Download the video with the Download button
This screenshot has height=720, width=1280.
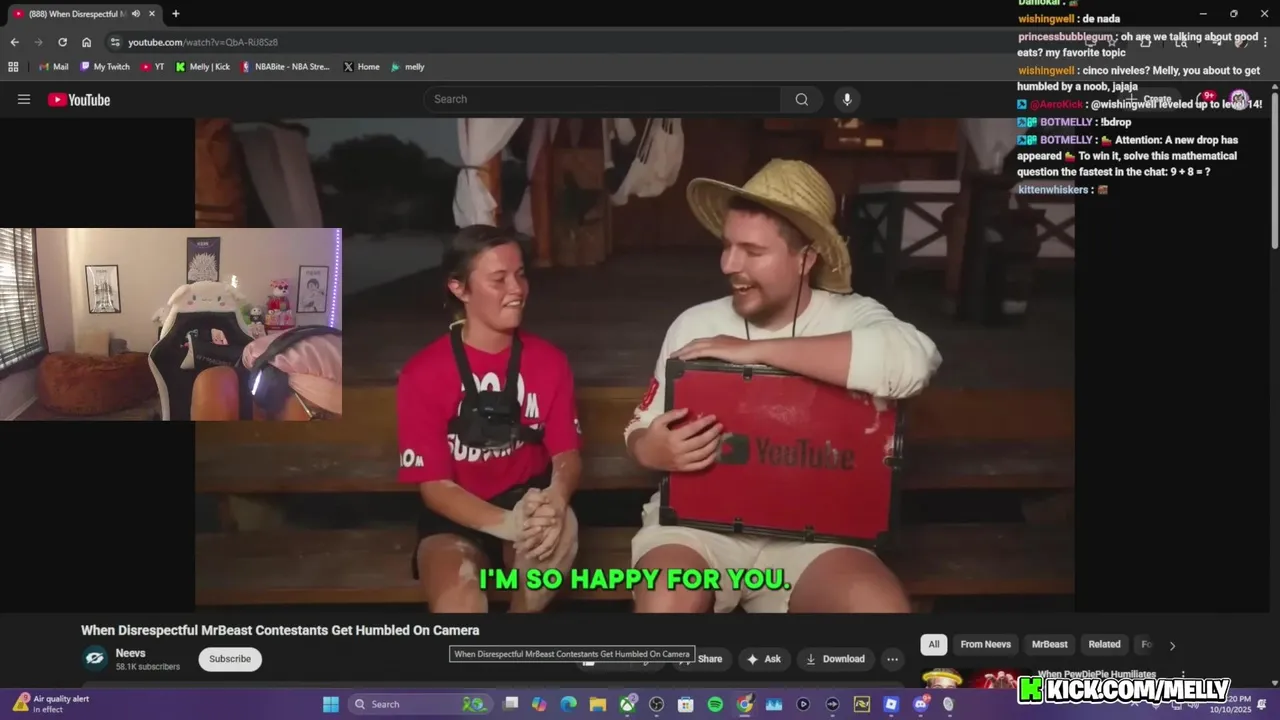pyautogui.click(x=835, y=659)
